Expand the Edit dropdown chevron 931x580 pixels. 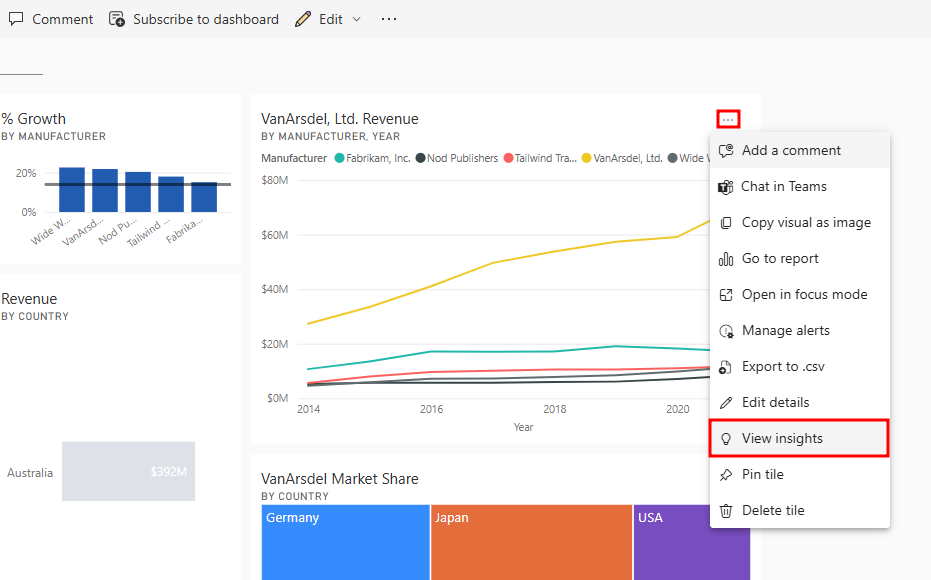(x=356, y=20)
